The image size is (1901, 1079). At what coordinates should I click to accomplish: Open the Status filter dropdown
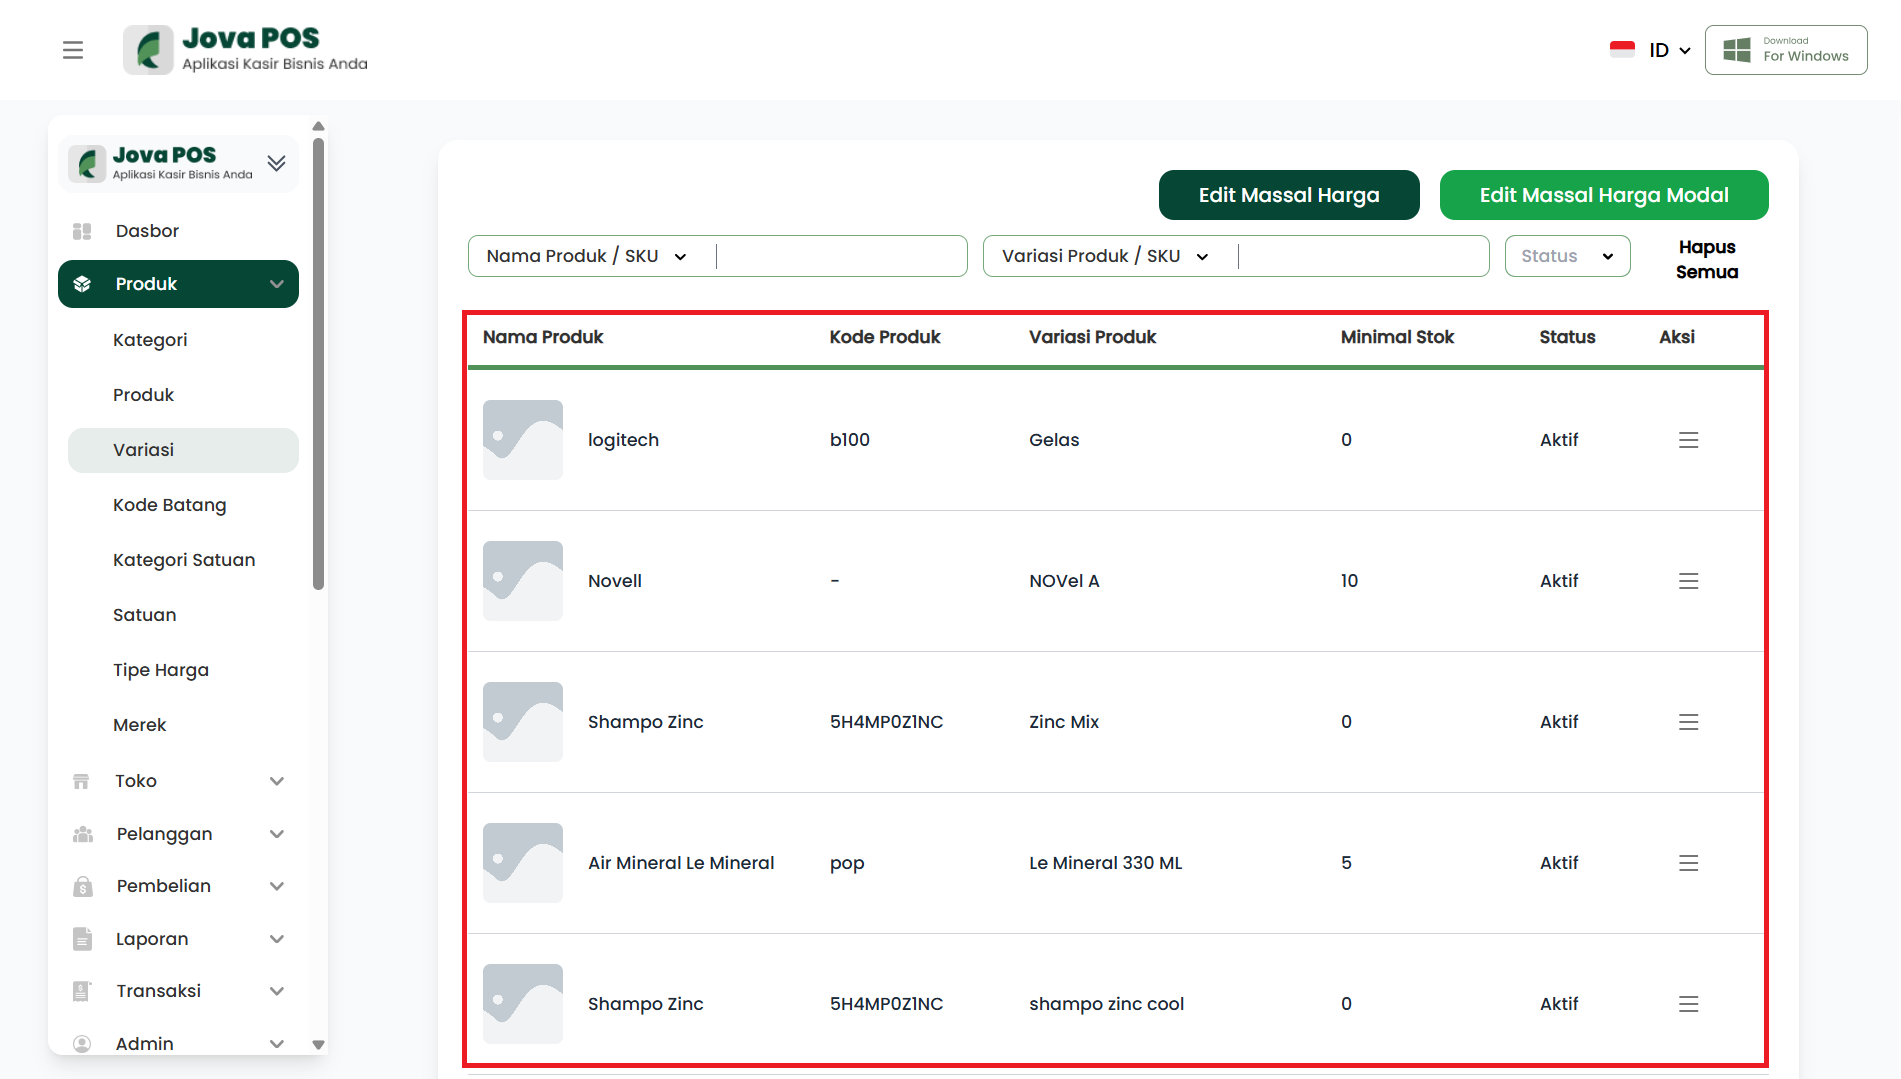pyautogui.click(x=1567, y=256)
